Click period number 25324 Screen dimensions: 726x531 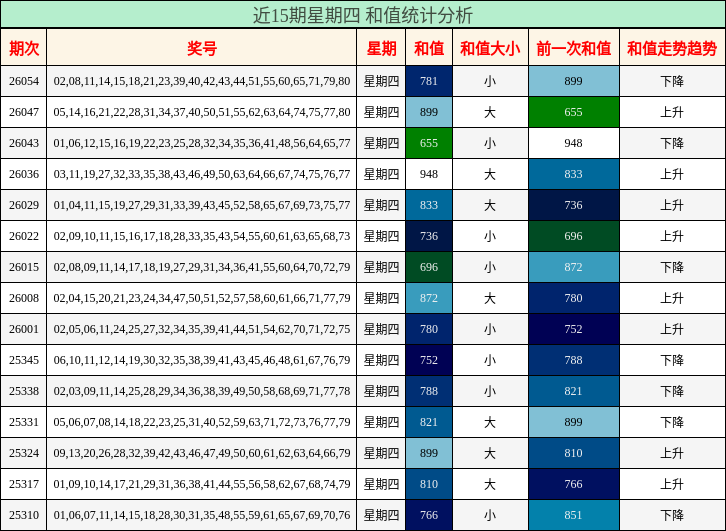coord(24,453)
